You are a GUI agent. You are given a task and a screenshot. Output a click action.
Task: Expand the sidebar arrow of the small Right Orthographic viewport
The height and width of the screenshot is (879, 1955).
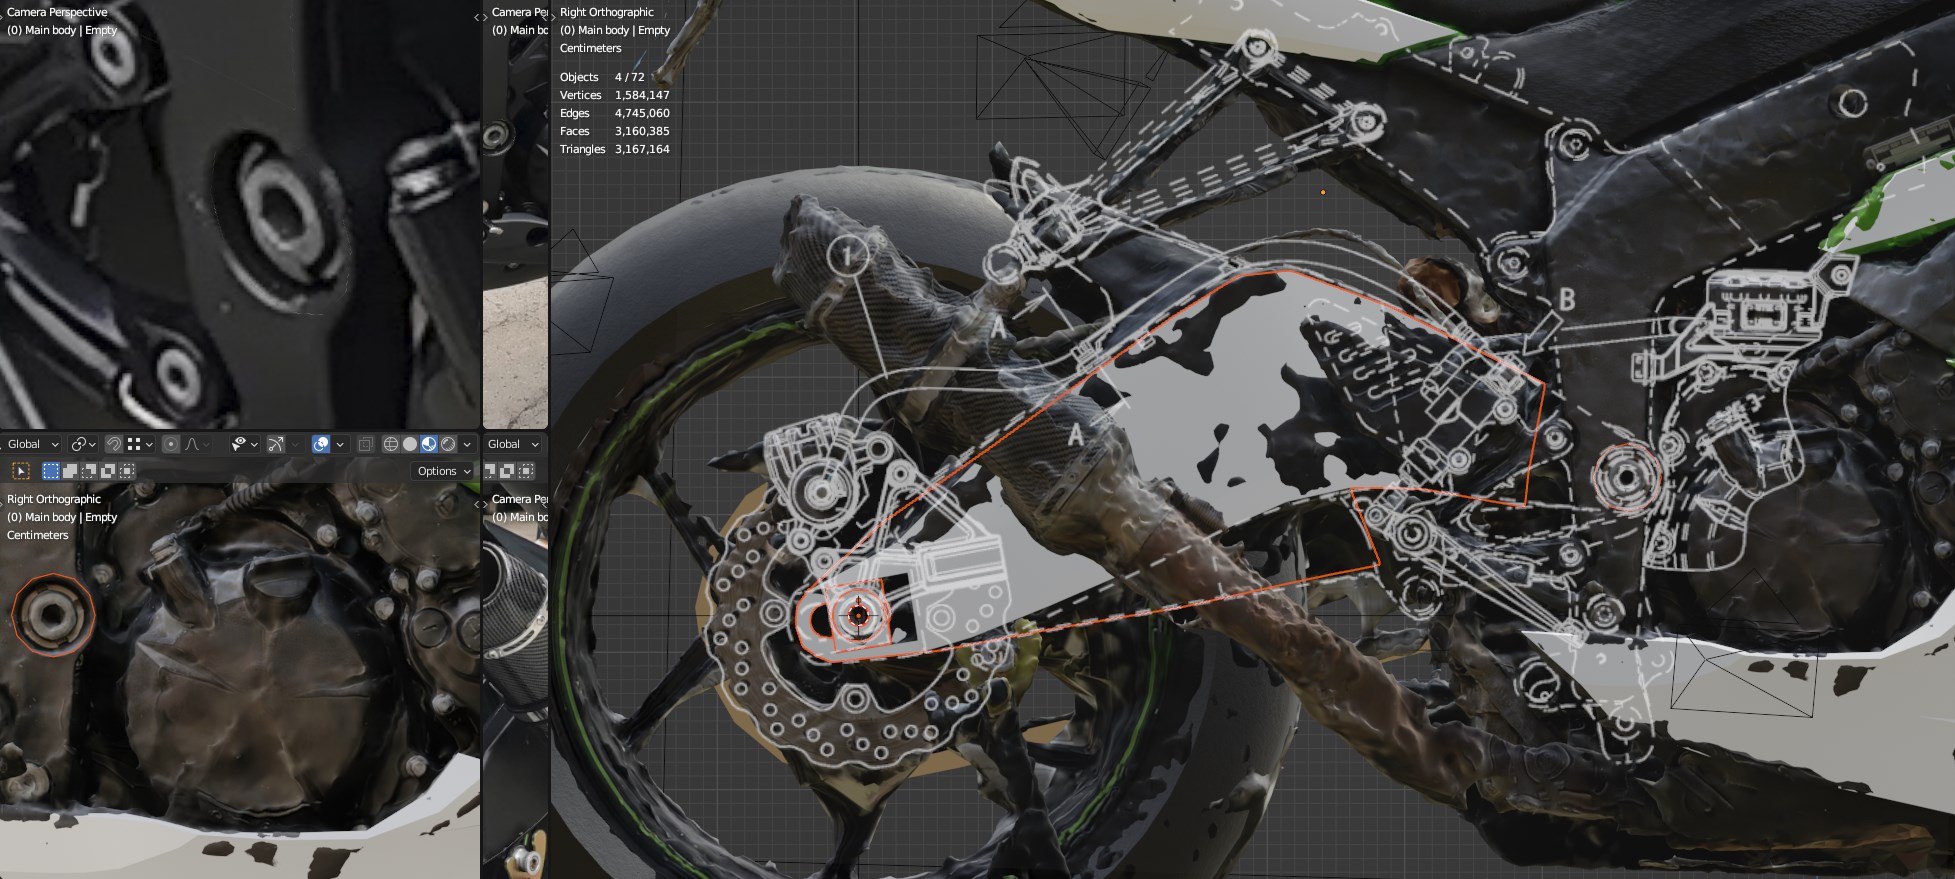pos(475,504)
